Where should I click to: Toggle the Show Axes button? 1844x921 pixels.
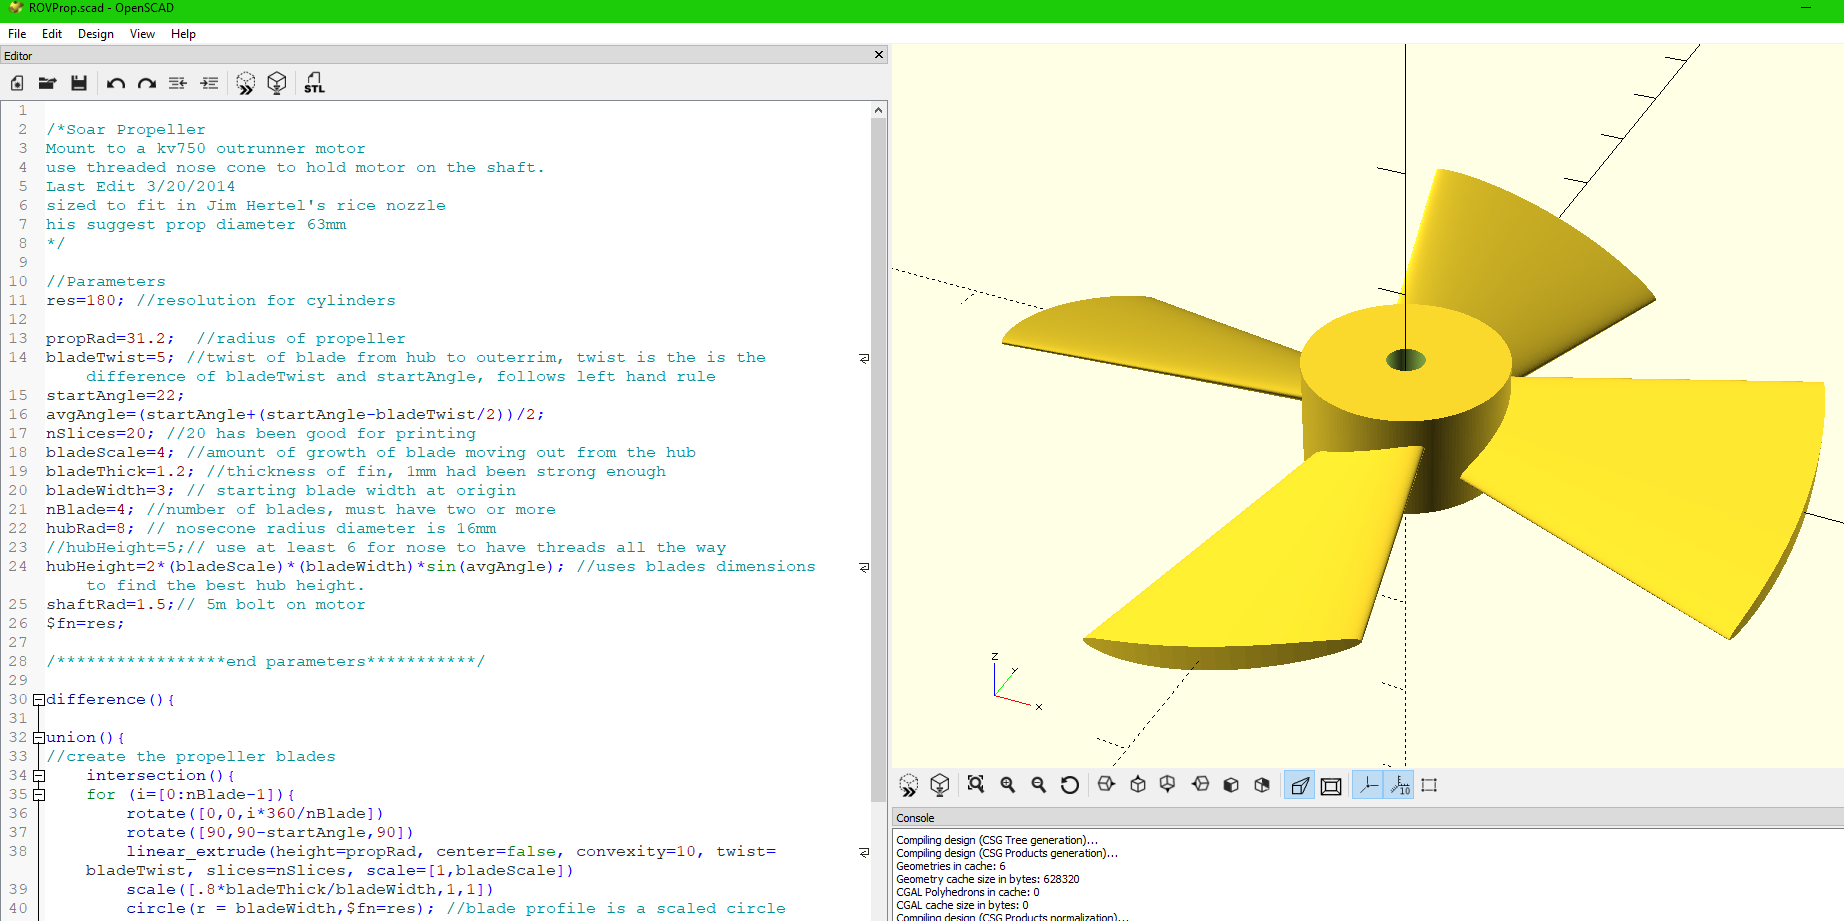[x=1368, y=785]
